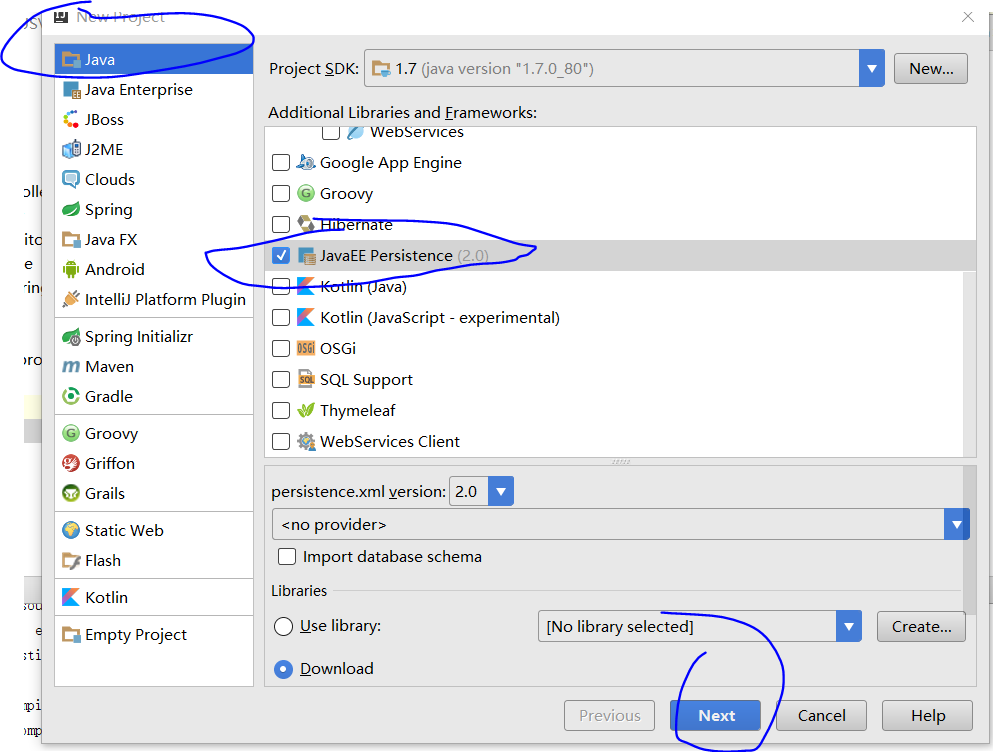Select the Java project type icon
Viewport: 993px width, 752px height.
click(71, 60)
